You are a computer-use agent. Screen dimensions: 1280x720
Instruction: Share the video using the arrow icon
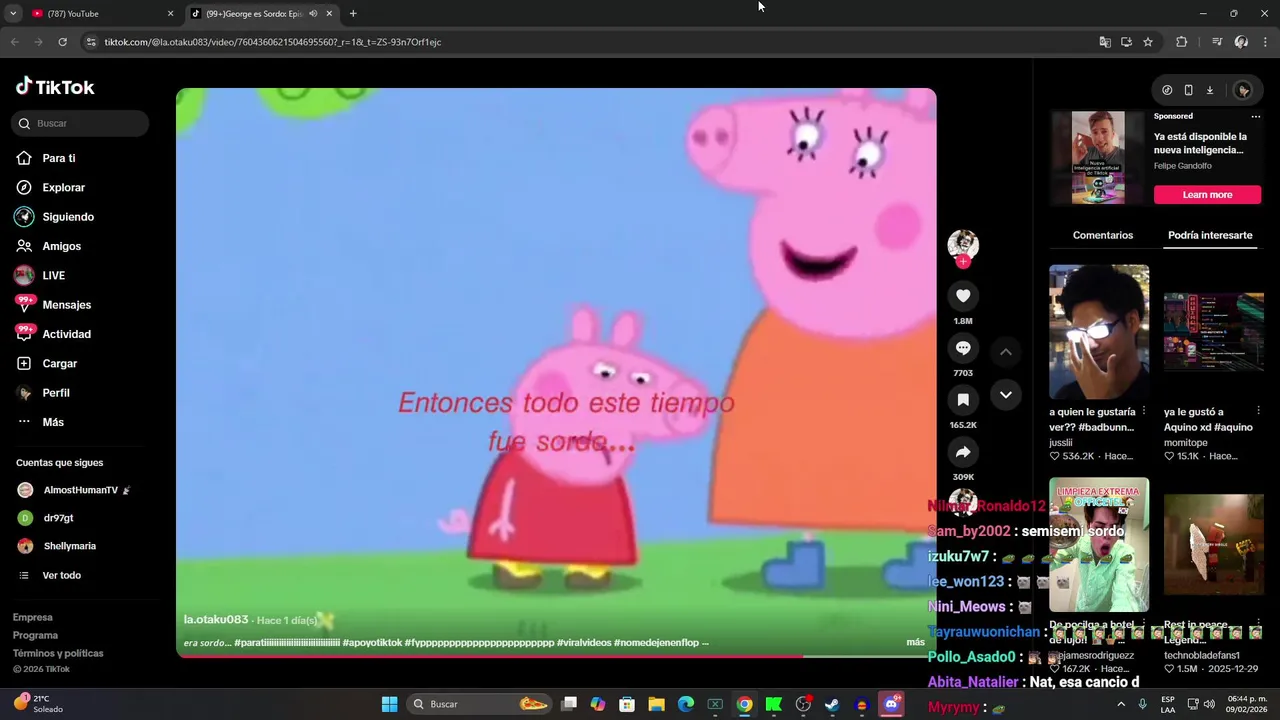tap(963, 452)
